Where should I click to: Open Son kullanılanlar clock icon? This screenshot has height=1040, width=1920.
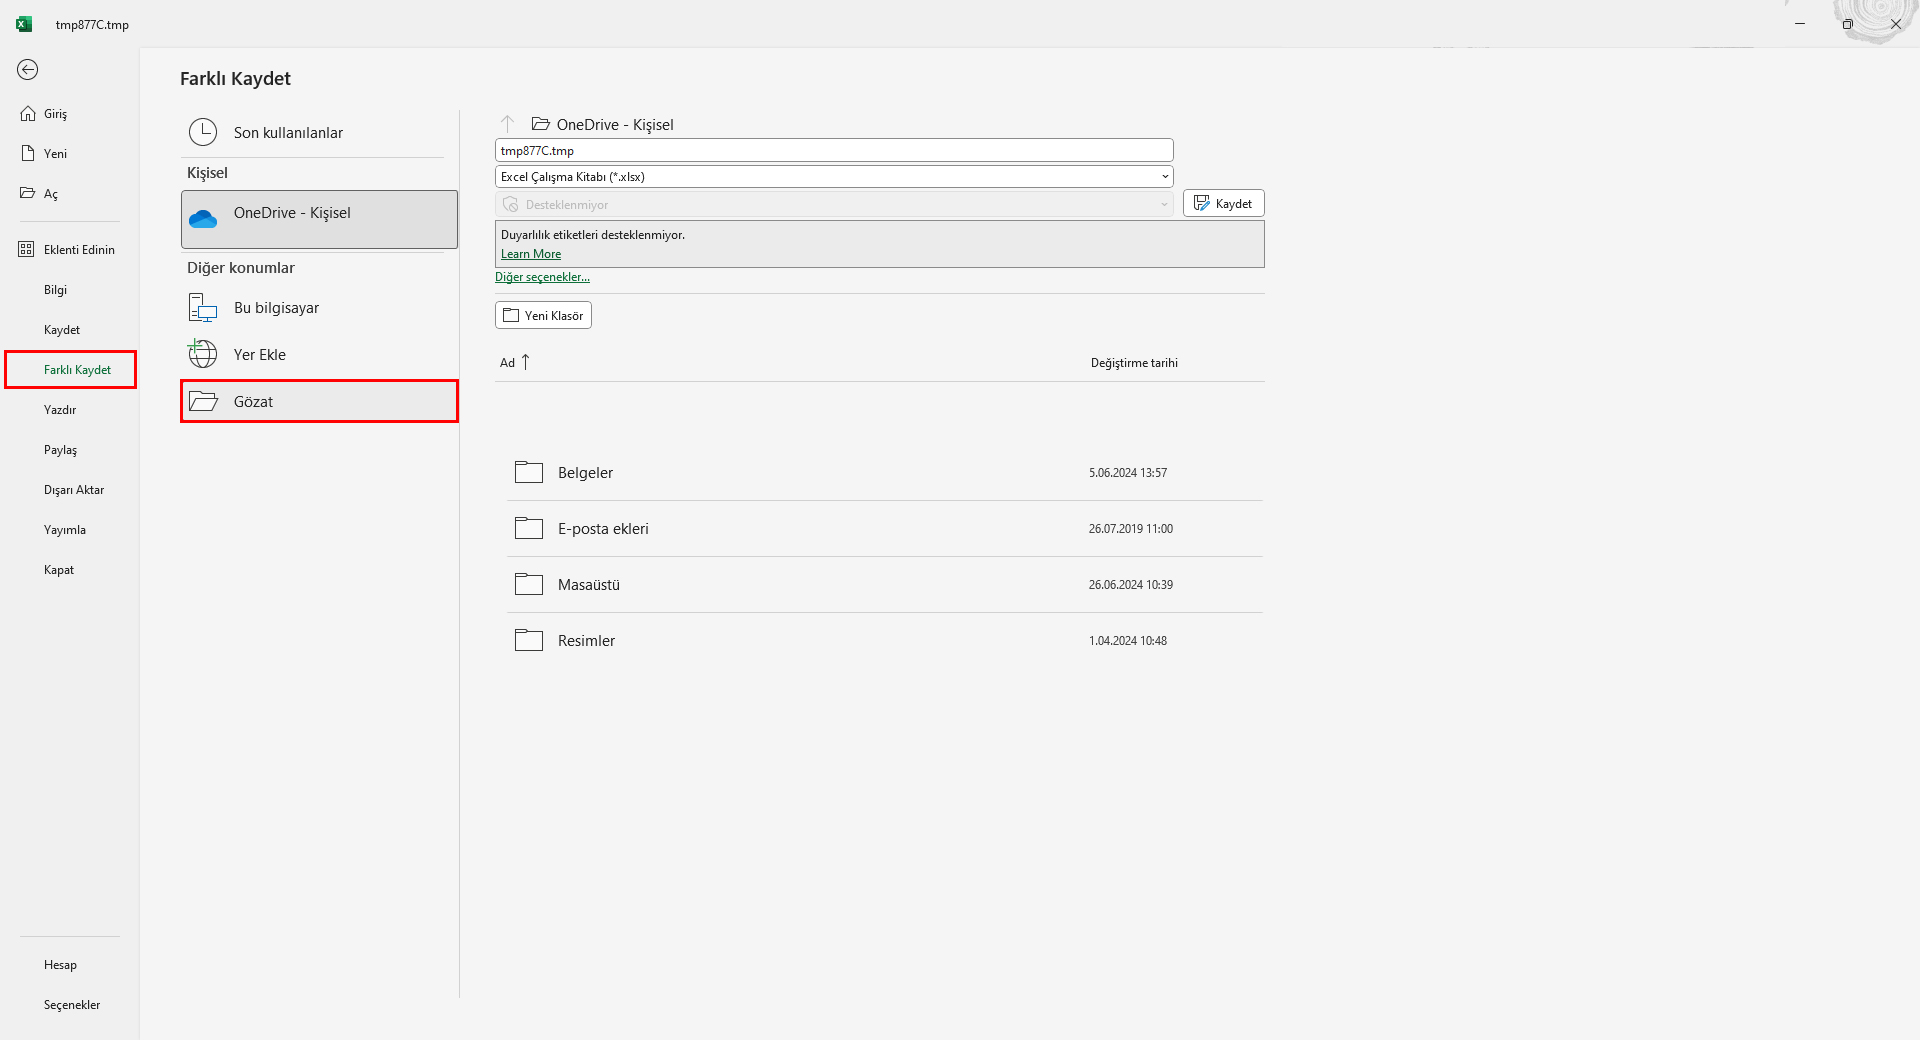point(203,132)
